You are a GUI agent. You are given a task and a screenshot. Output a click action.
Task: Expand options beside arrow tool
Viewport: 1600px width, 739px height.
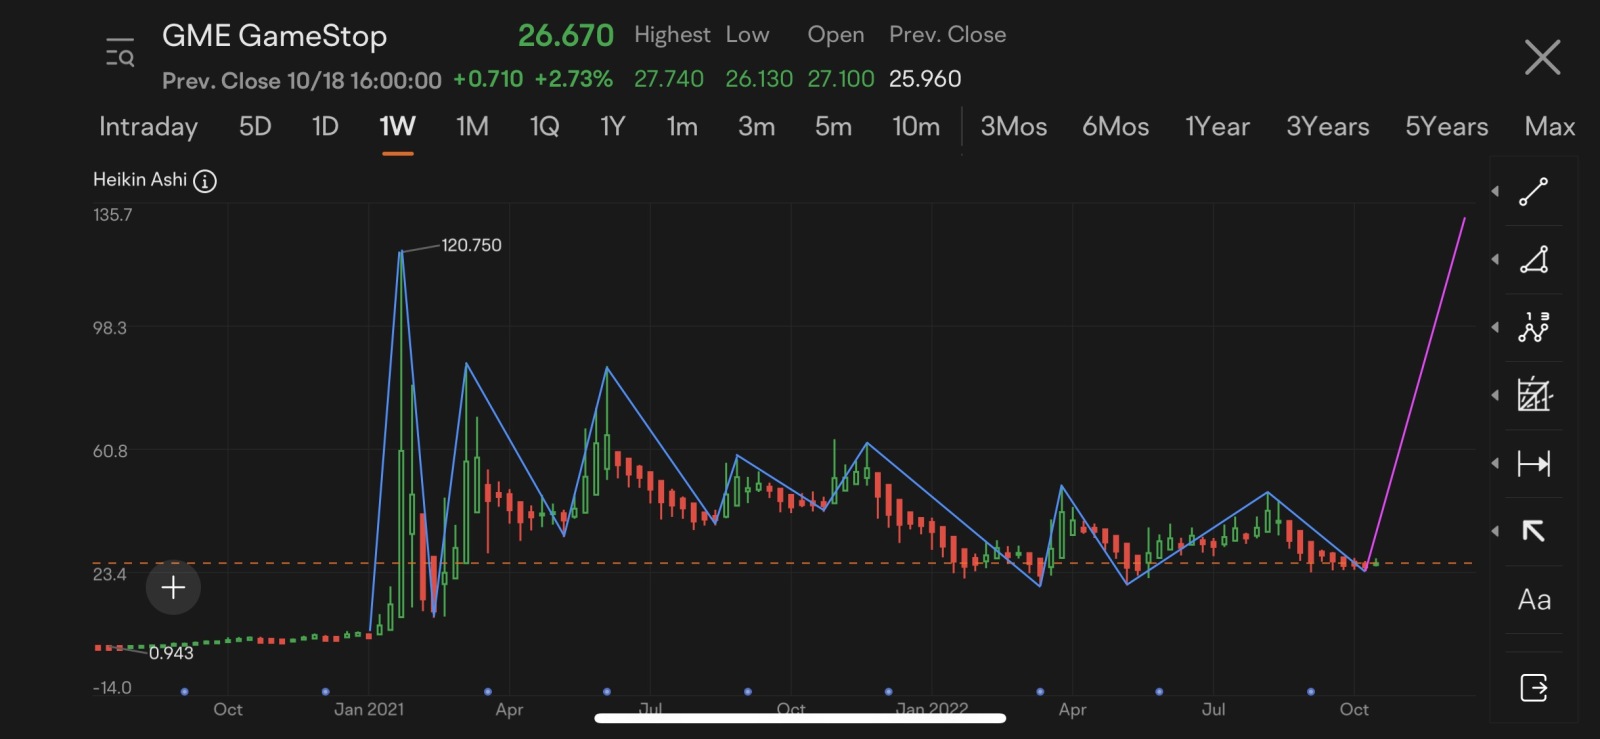pos(1495,531)
